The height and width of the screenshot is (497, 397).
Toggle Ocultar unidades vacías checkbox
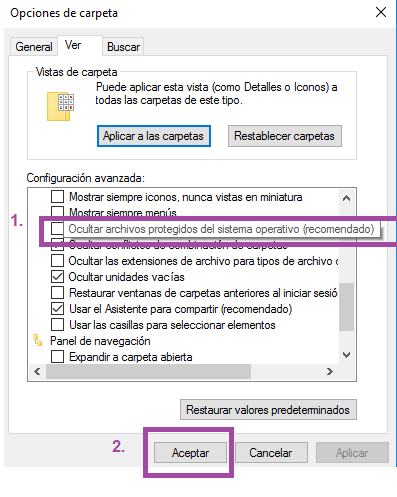[57, 277]
